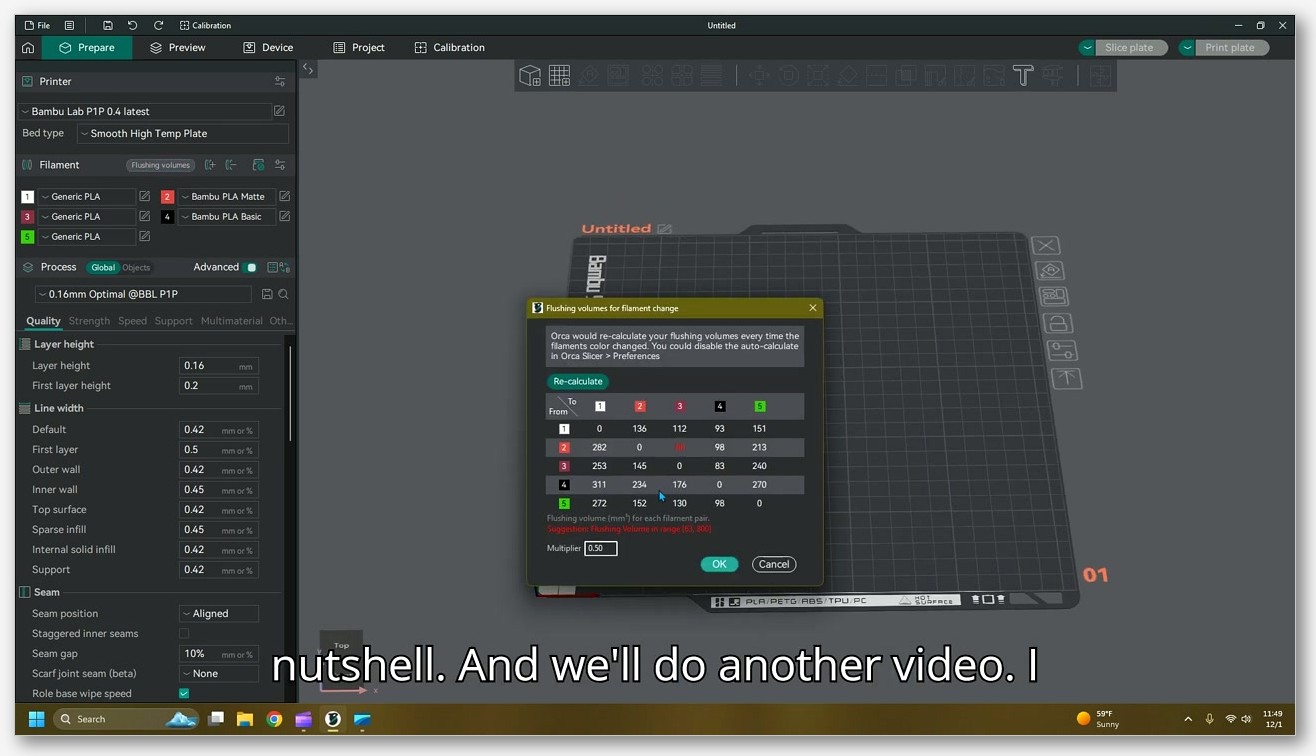Switch to the Device tab

[268, 47]
